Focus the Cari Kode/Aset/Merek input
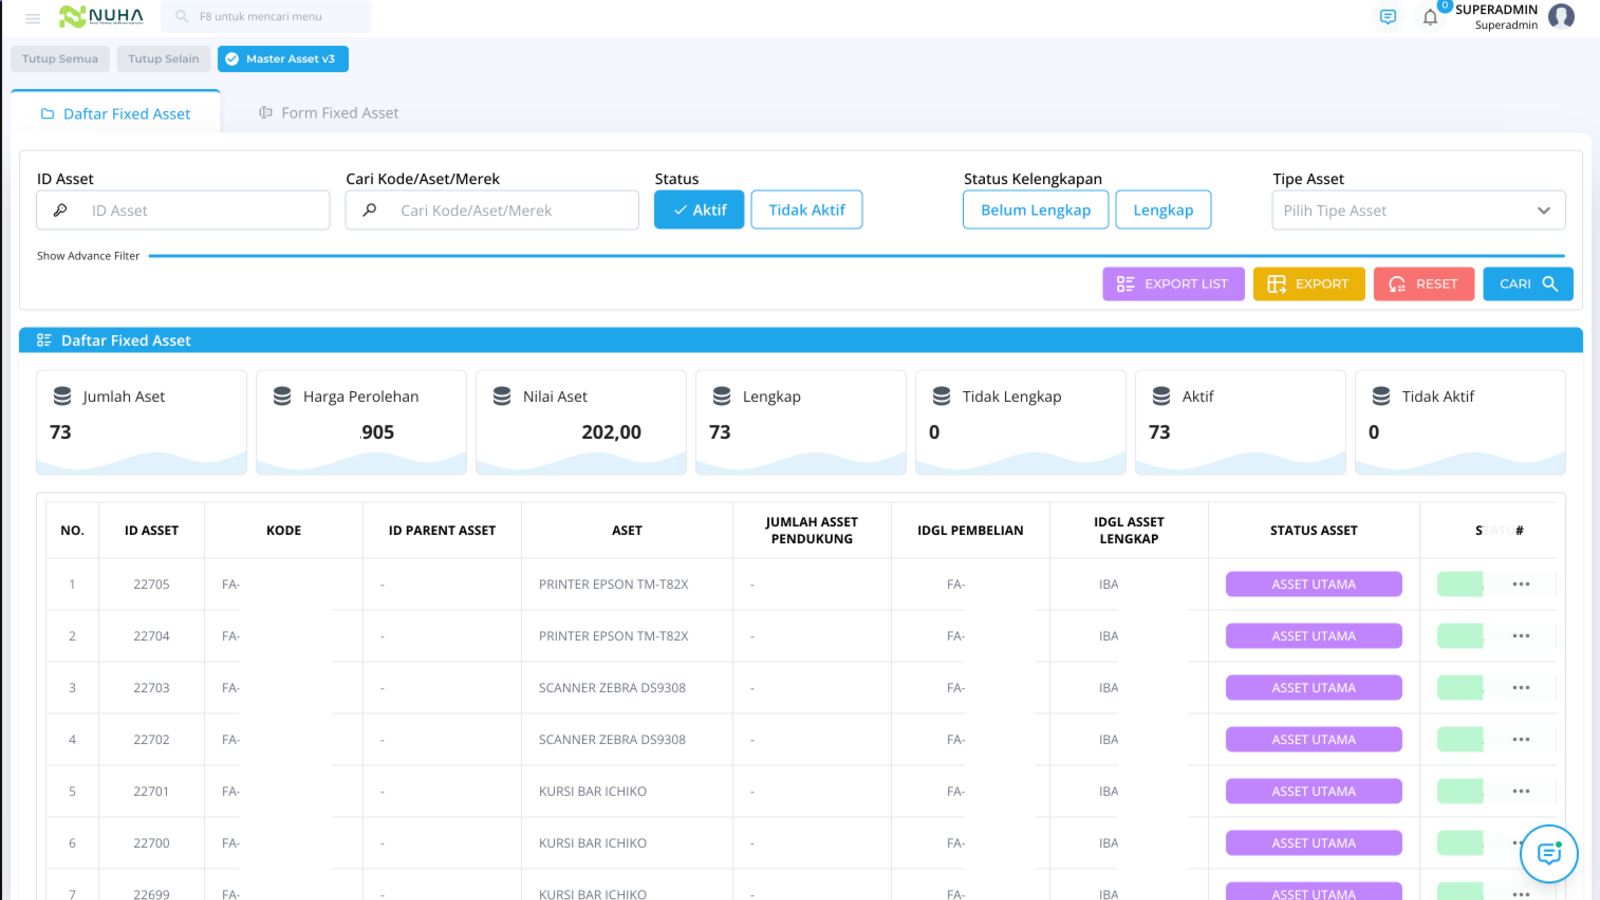 click(492, 210)
